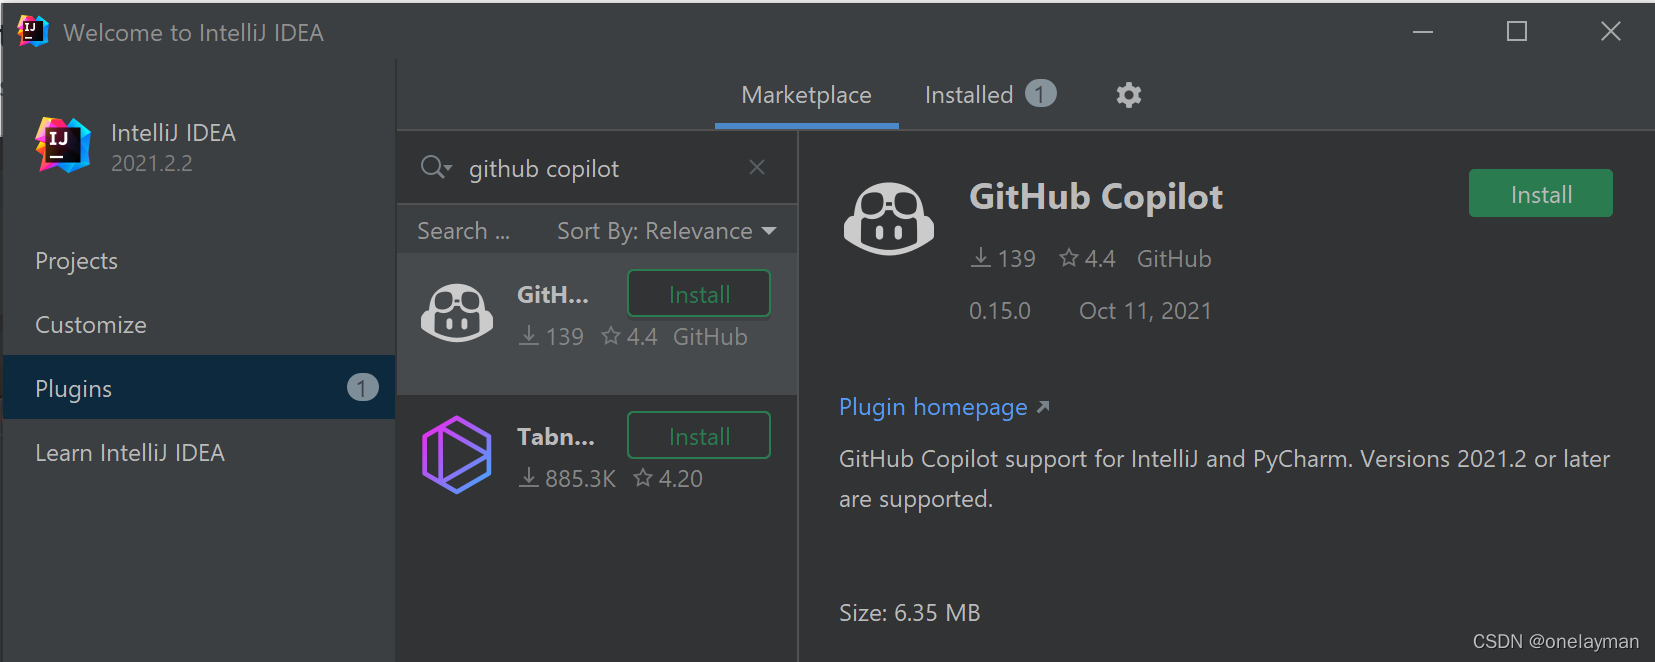Click the download icon in Tabnine row
Screen dimensions: 1655x662
pos(529,478)
